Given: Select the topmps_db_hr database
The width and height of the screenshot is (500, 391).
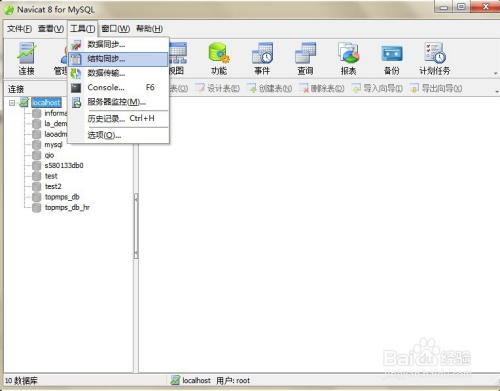Looking at the screenshot, I should [x=67, y=207].
